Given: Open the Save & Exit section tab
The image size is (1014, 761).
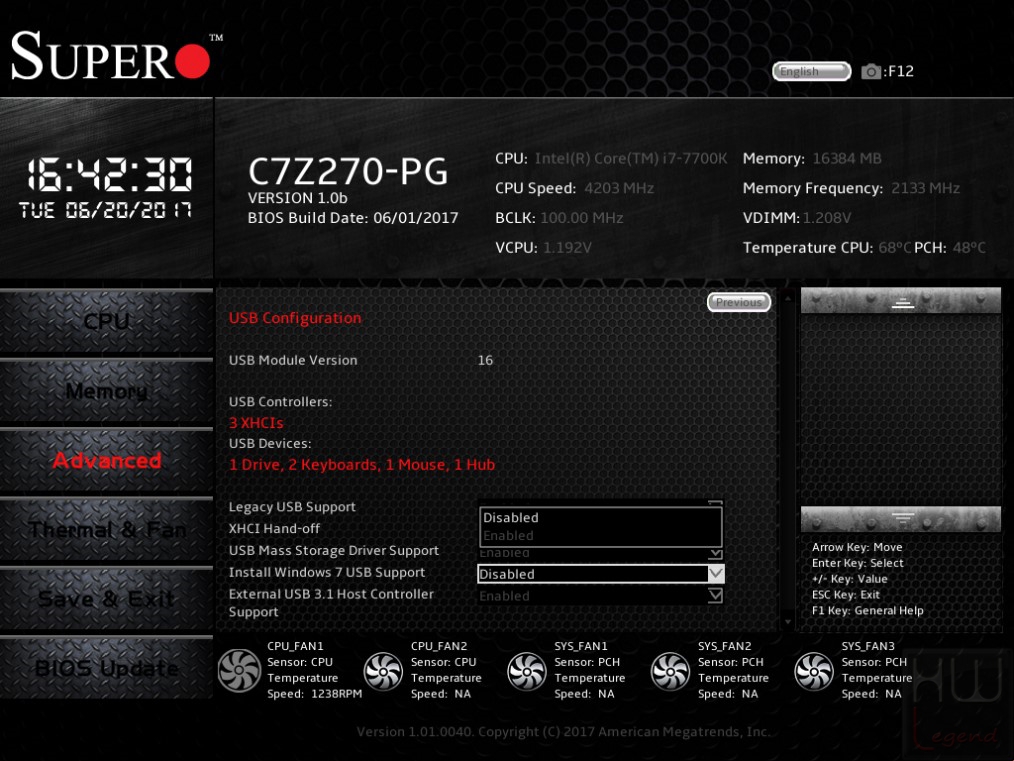Looking at the screenshot, I should click(x=107, y=599).
